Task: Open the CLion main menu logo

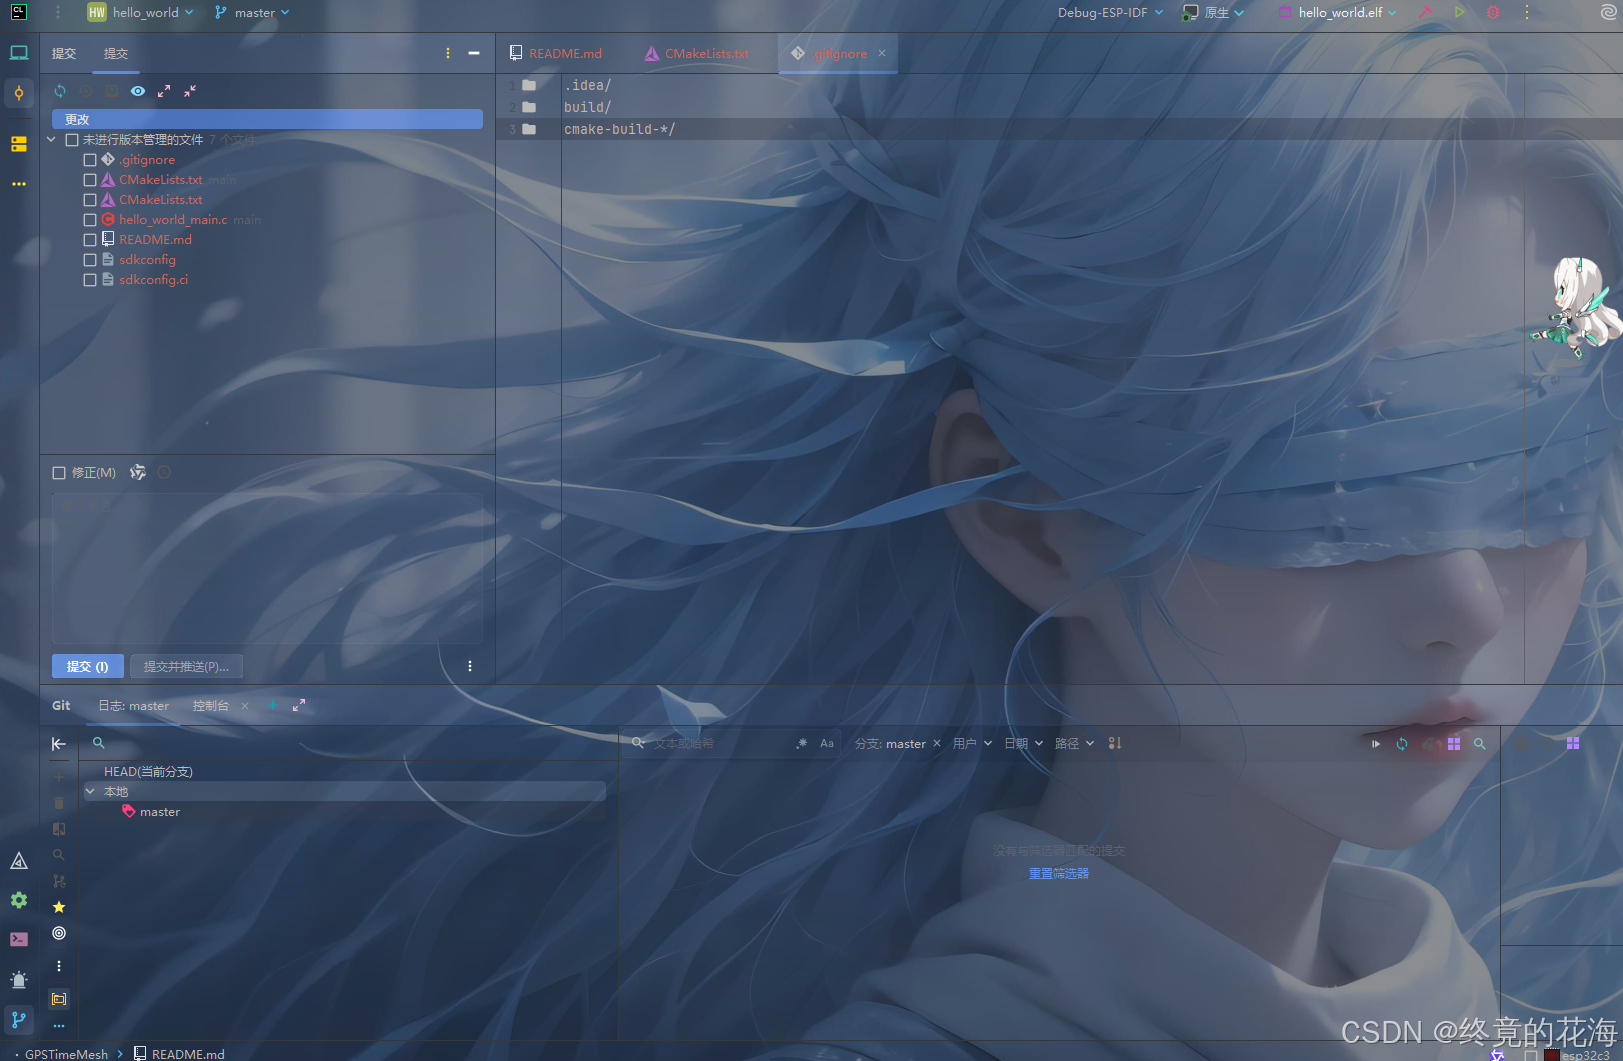Action: [x=19, y=13]
